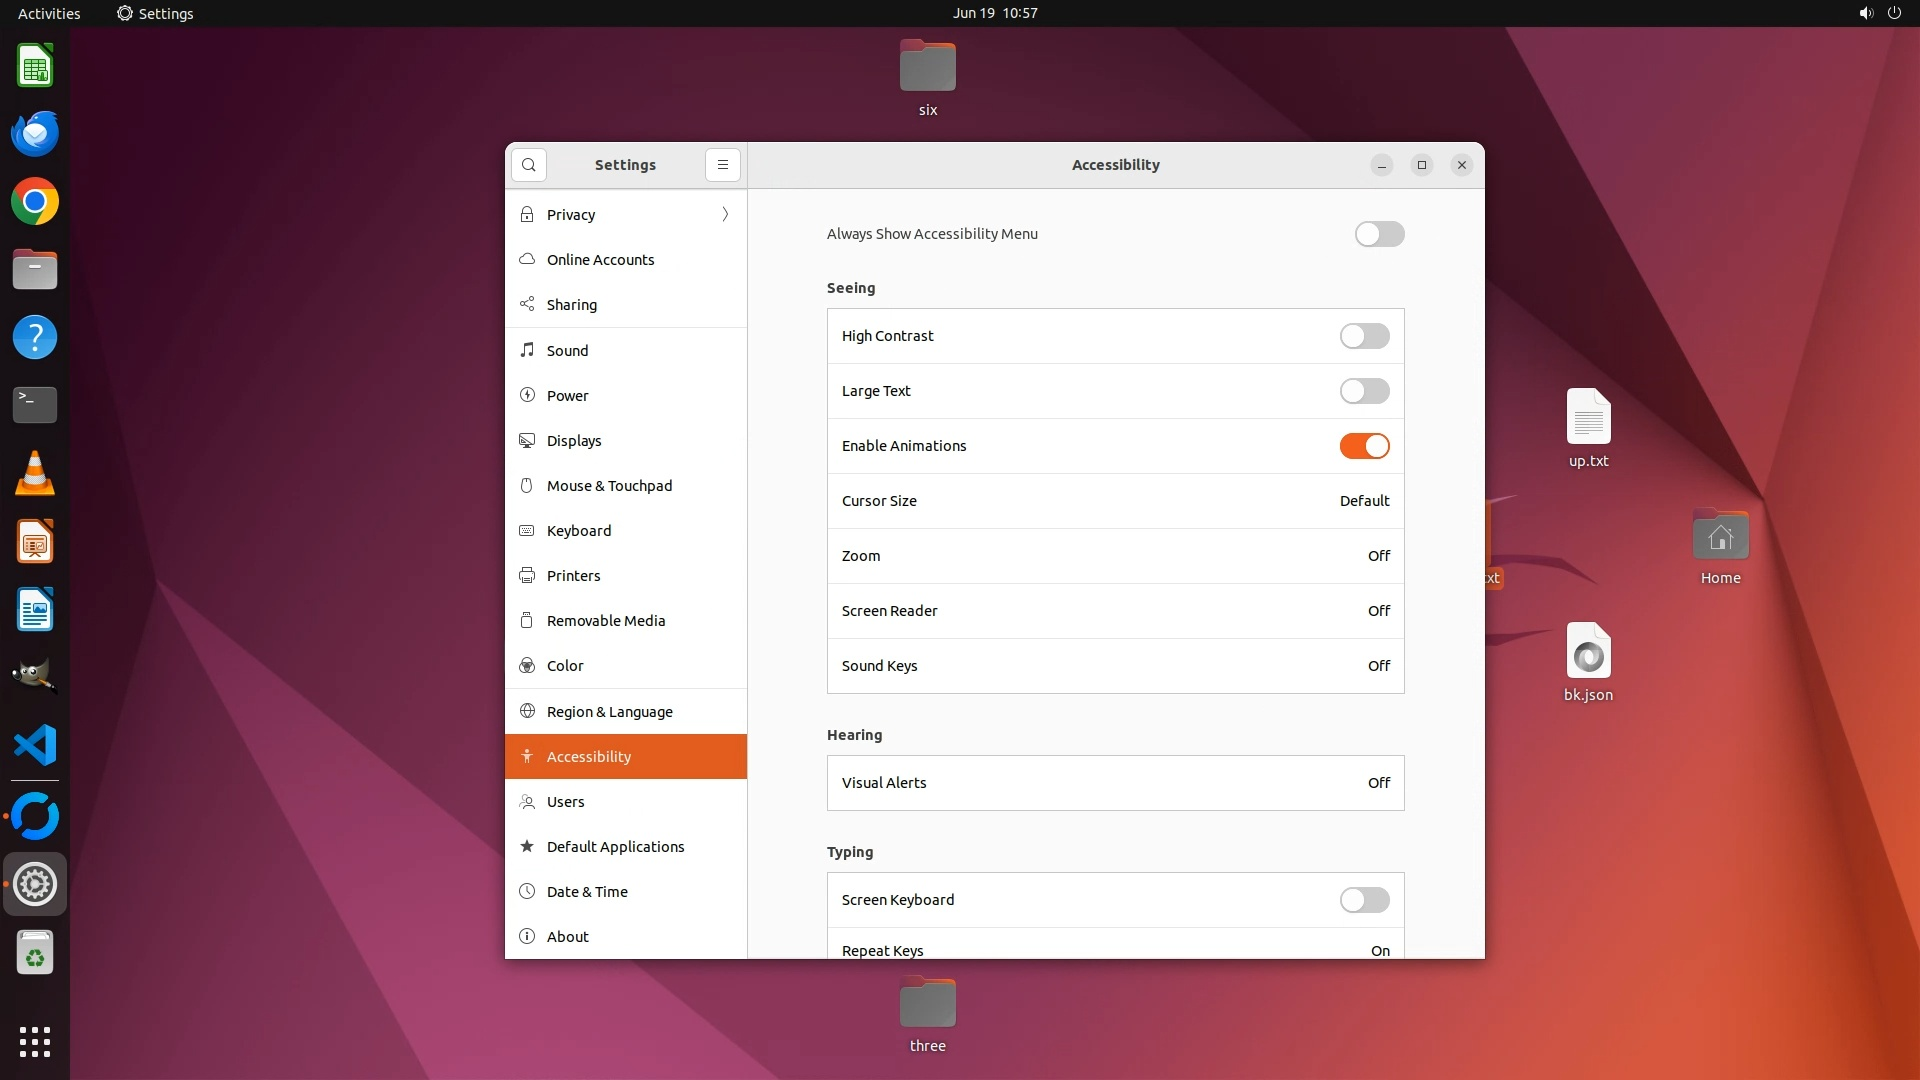Open the Zoom options row
This screenshot has height=1080, width=1920.
coord(1115,556)
